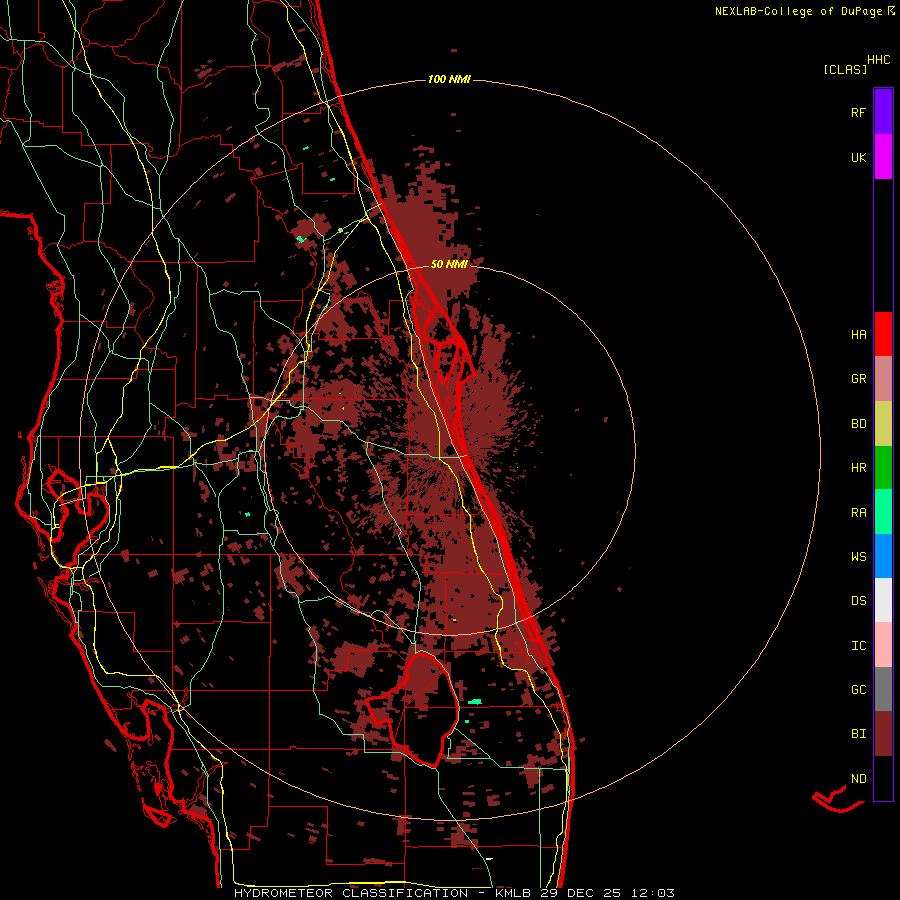Image resolution: width=900 pixels, height=900 pixels.
Task: Click the HHC product label
Action: click(x=879, y=60)
